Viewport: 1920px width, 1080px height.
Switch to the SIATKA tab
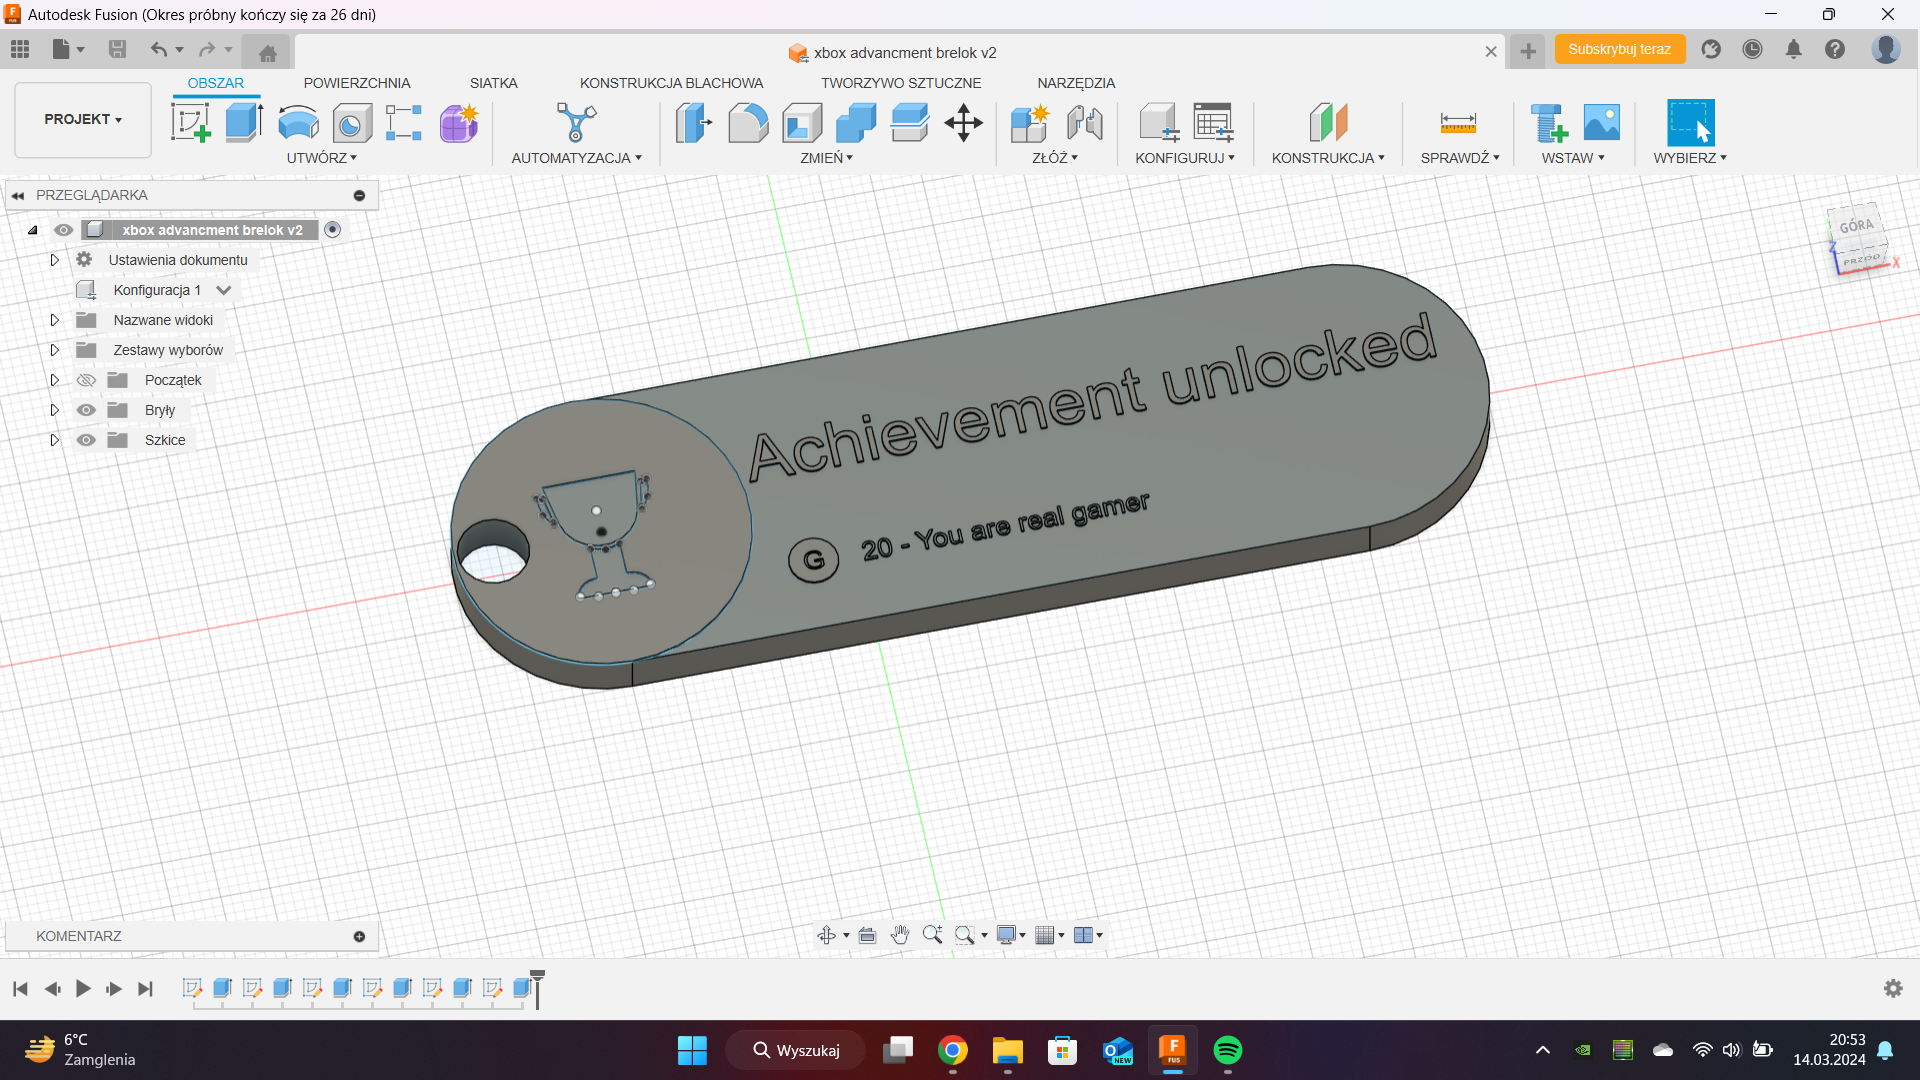click(494, 83)
